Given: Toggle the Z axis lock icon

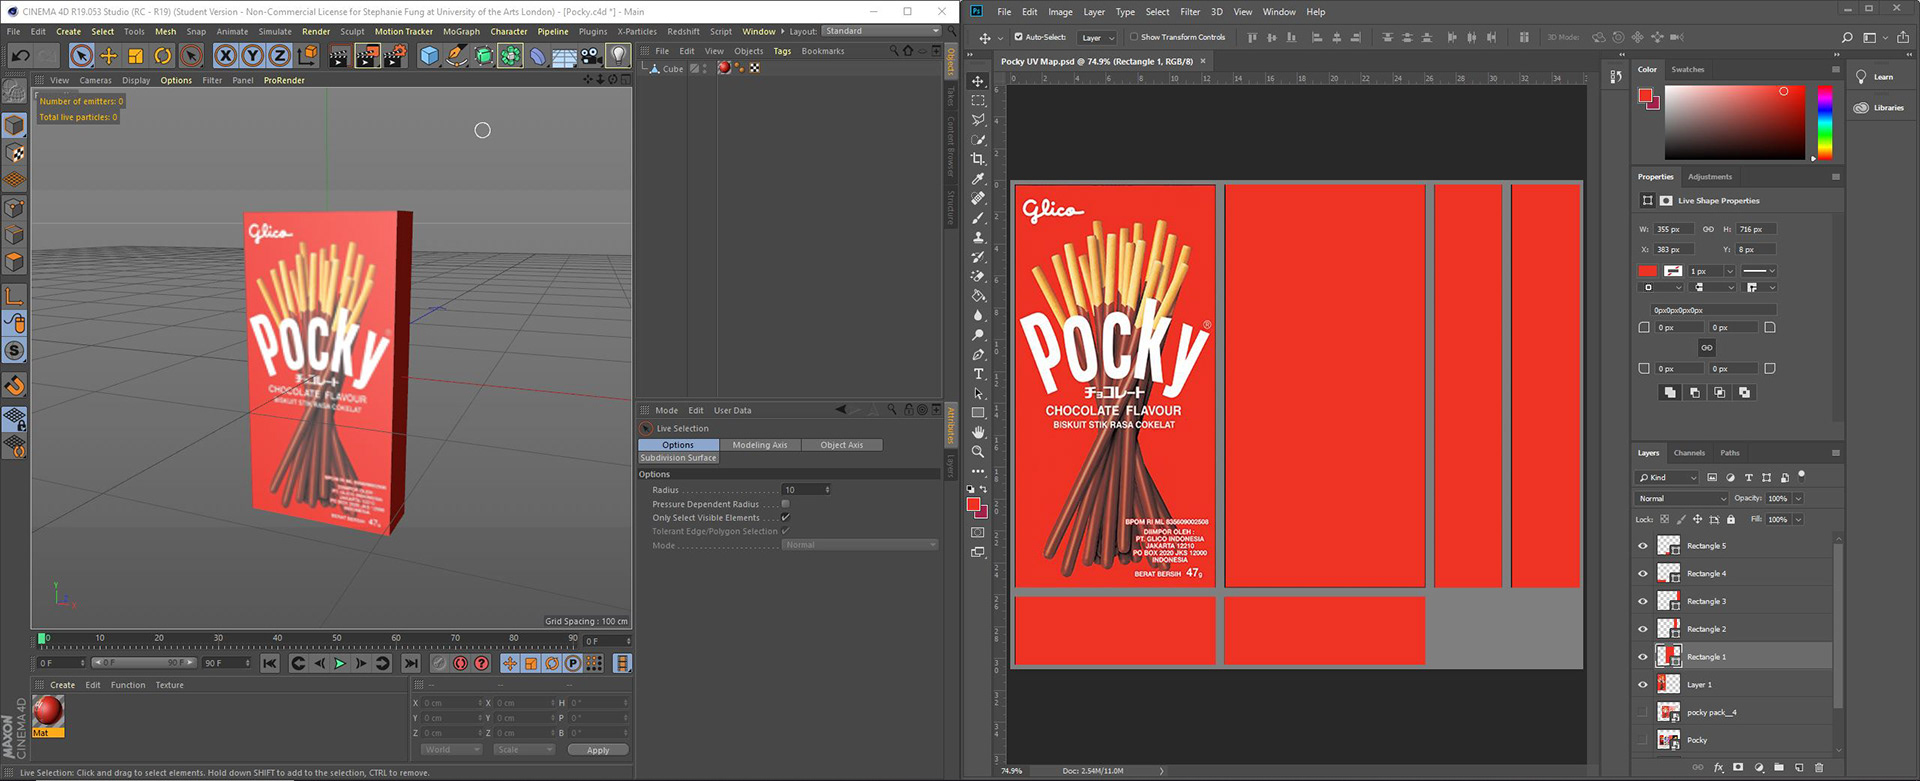Looking at the screenshot, I should click(280, 56).
